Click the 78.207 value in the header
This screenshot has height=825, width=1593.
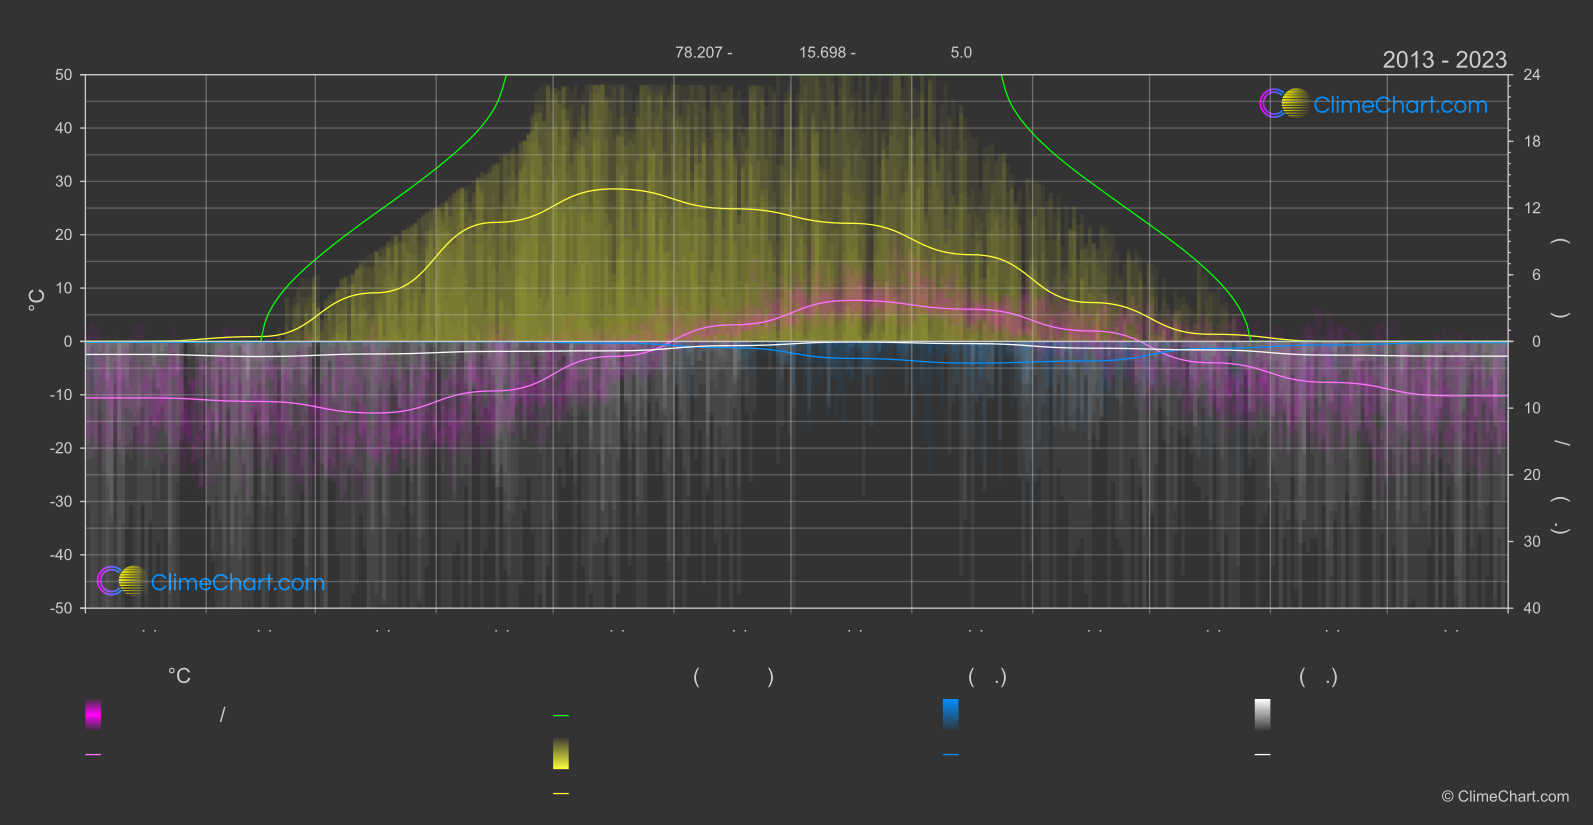(x=698, y=52)
